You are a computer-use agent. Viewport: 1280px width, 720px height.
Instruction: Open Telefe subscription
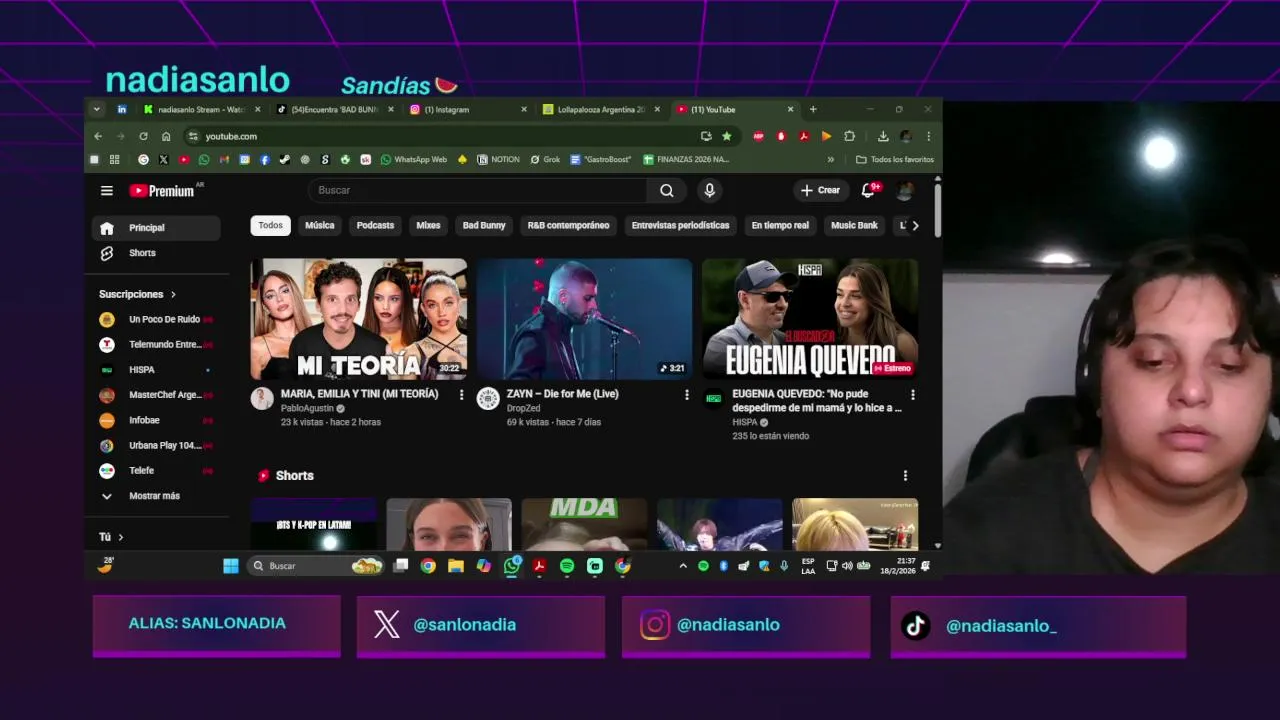[157, 470]
